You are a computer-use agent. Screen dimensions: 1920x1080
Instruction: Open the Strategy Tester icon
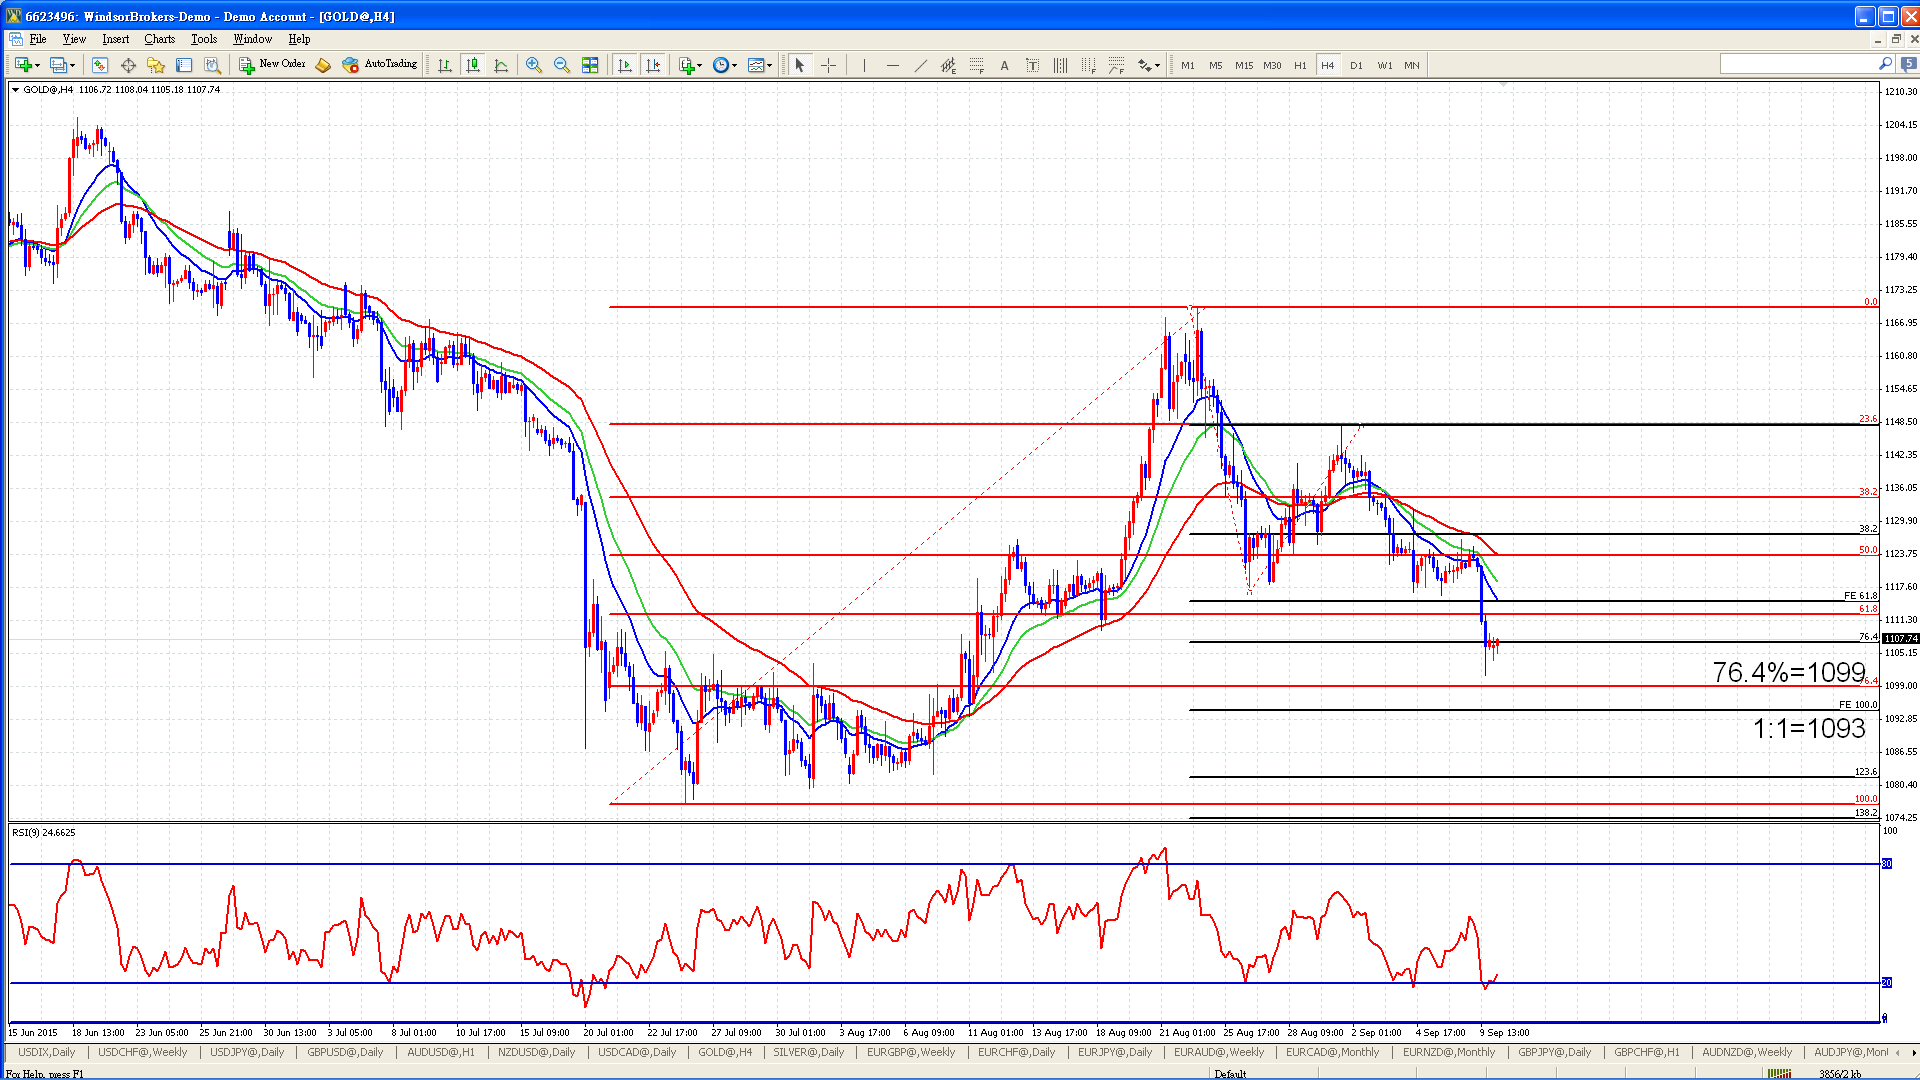[x=212, y=65]
